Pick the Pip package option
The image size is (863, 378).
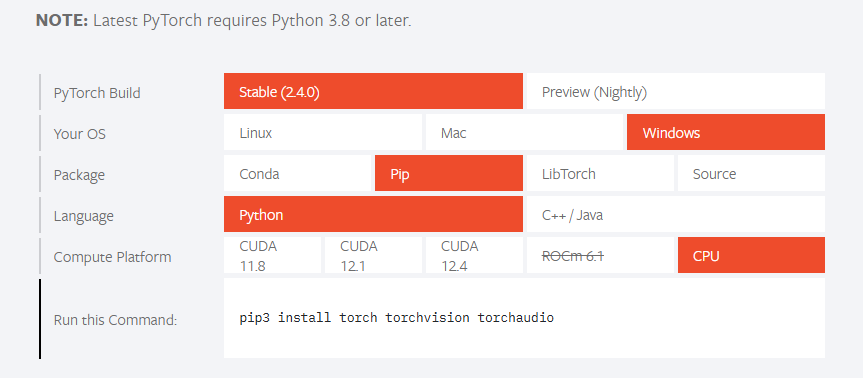coord(449,173)
